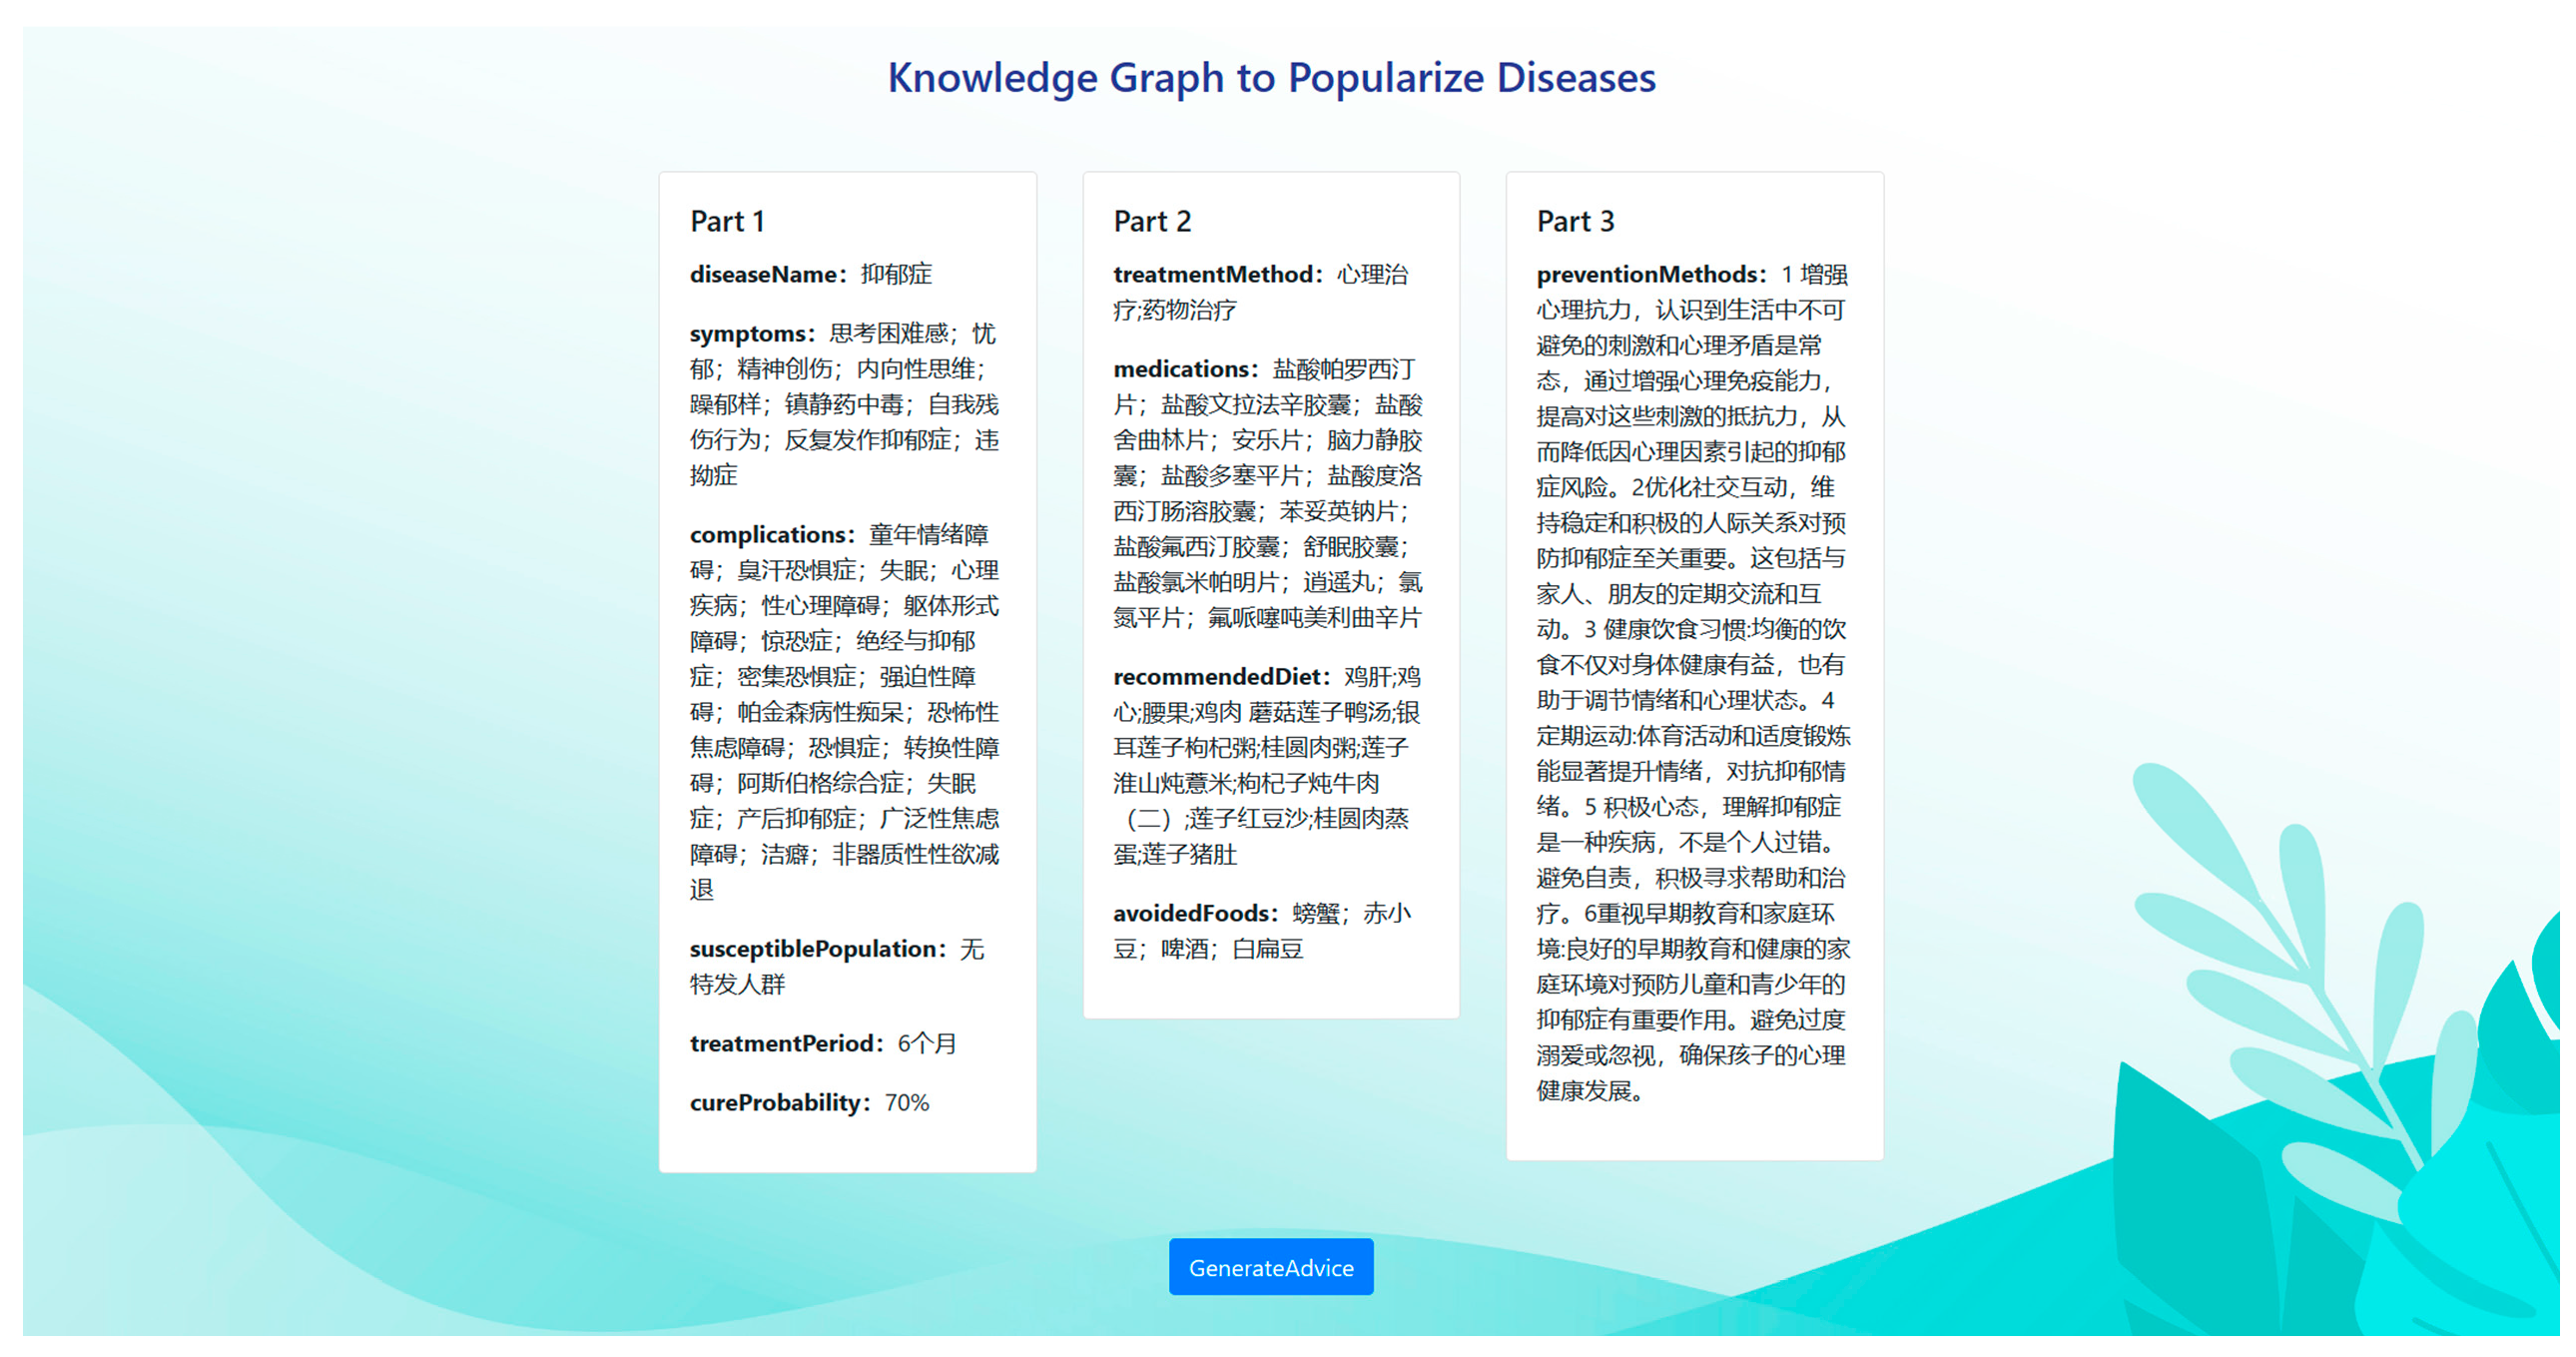Image resolution: width=2576 pixels, height=1357 pixels.
Task: Click the 6个月 treatment period value
Action: point(926,1043)
